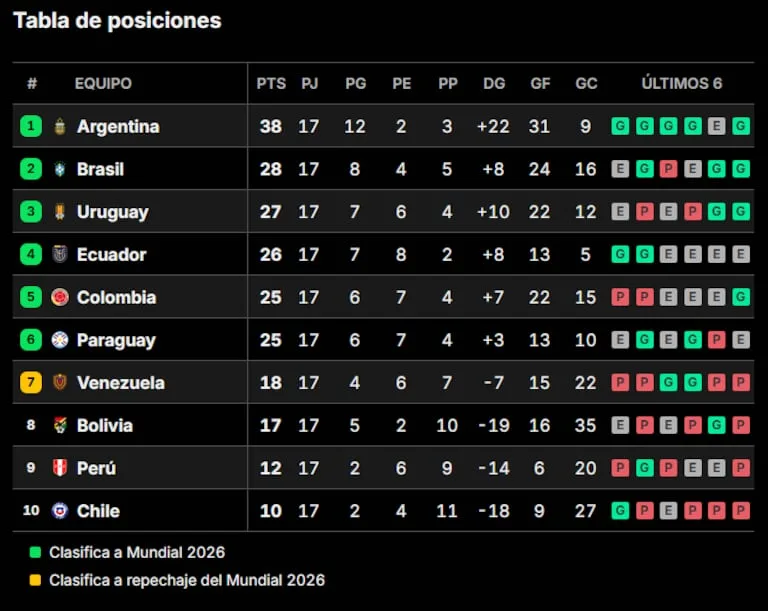The width and height of the screenshot is (768, 611).
Task: Sort table by DG column header
Action: [x=494, y=83]
